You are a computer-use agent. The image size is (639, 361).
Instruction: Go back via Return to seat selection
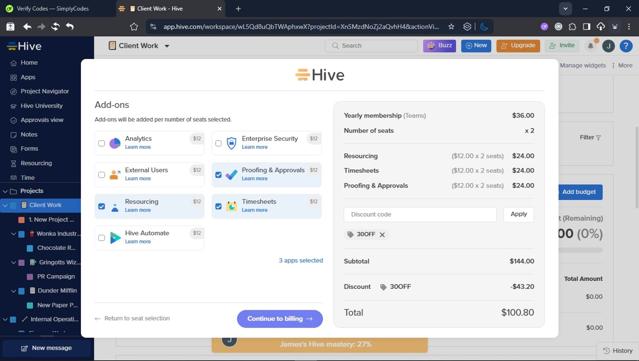[x=132, y=318]
